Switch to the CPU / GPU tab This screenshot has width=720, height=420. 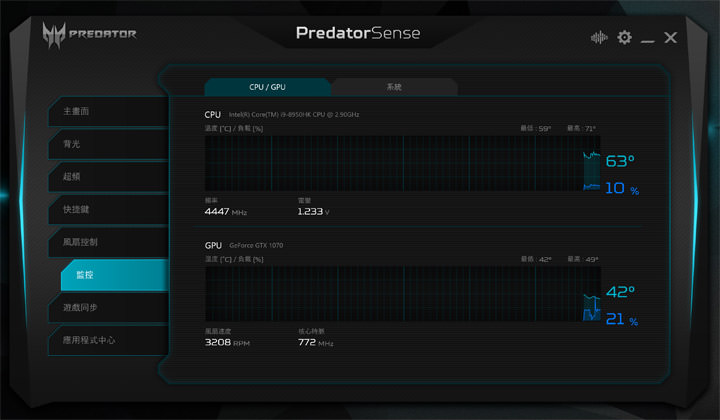(267, 87)
